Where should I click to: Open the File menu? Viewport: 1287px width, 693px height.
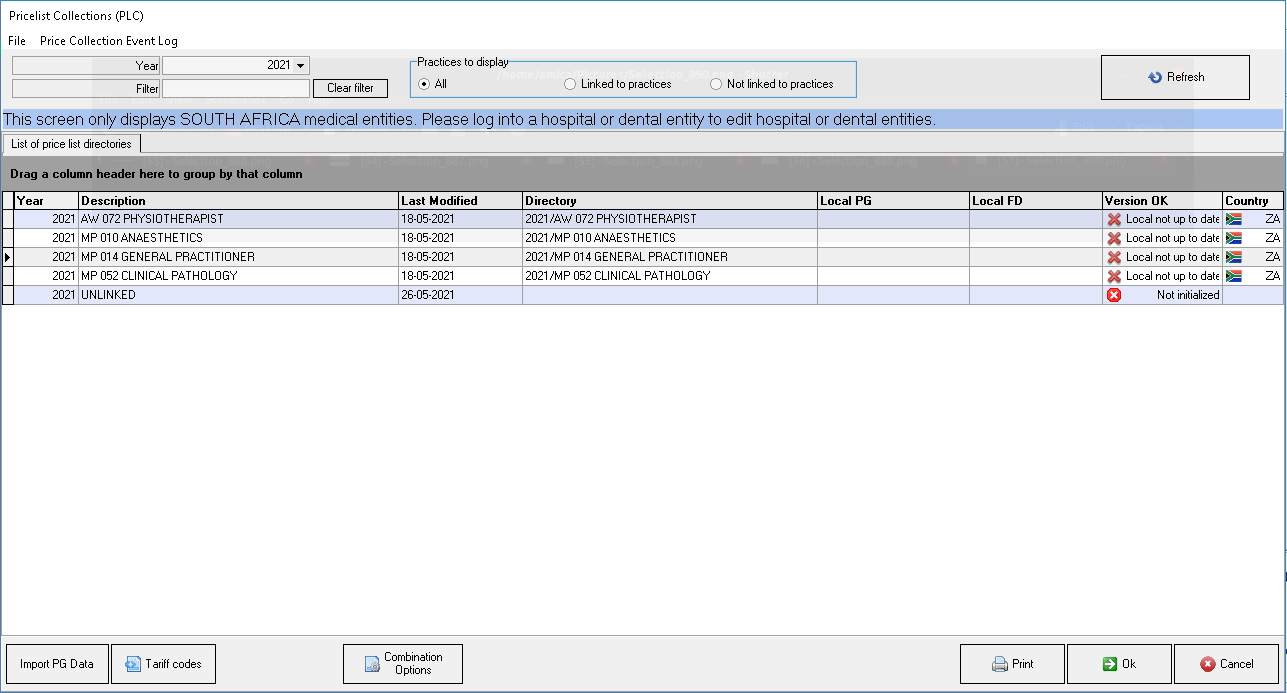click(x=17, y=41)
